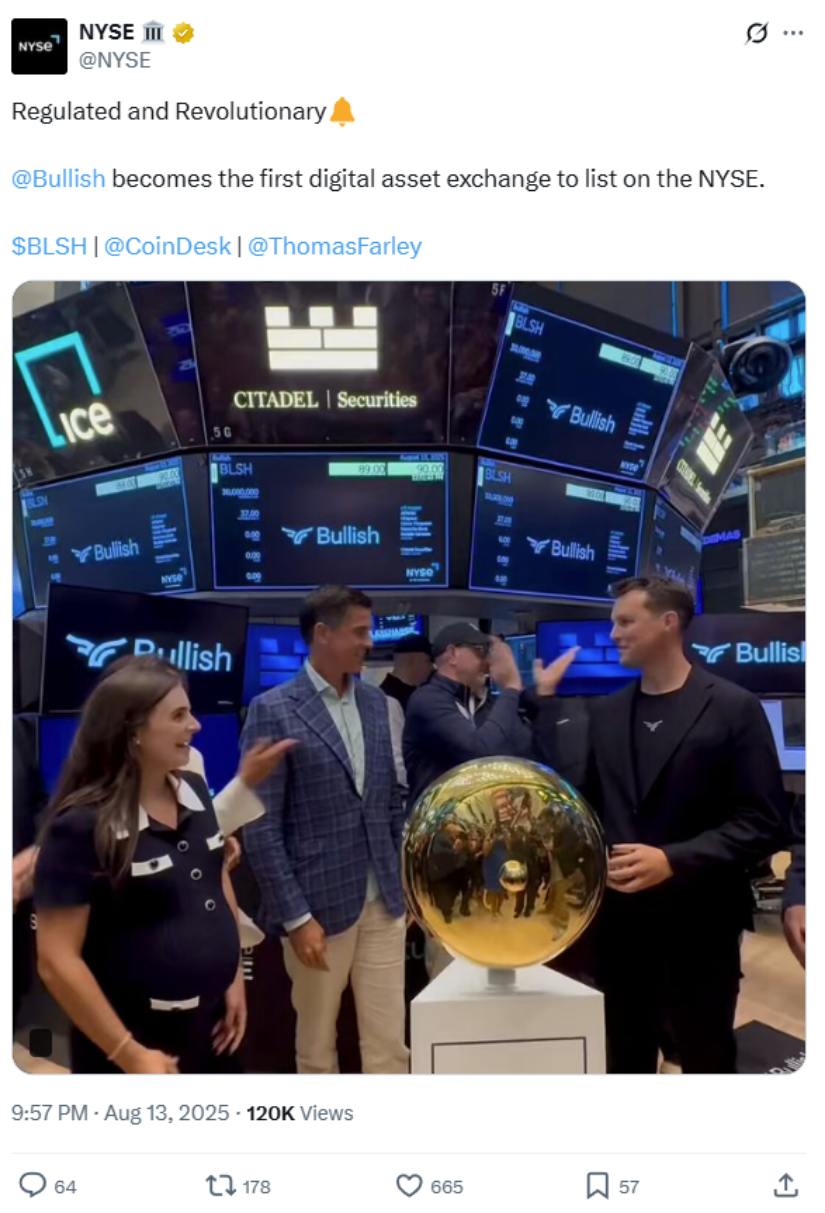The image size is (825, 1213).
Task: Click the post timestamp 9:57 PM
Action: [49, 1112]
